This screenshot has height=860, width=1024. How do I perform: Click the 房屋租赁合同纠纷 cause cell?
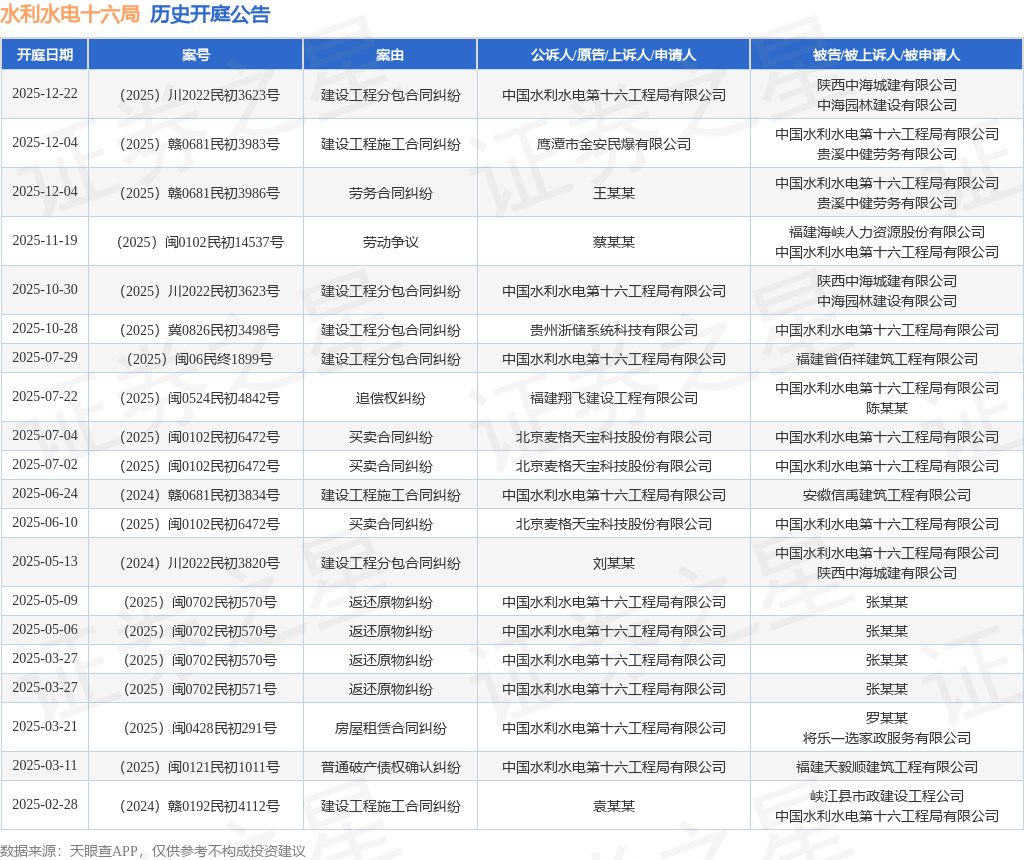tap(391, 728)
